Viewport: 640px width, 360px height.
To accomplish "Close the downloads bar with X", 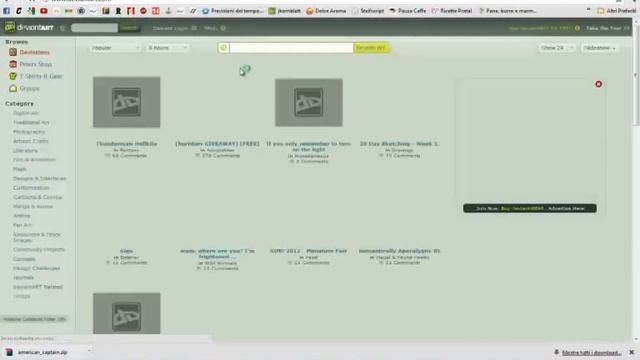I will pos(631,352).
